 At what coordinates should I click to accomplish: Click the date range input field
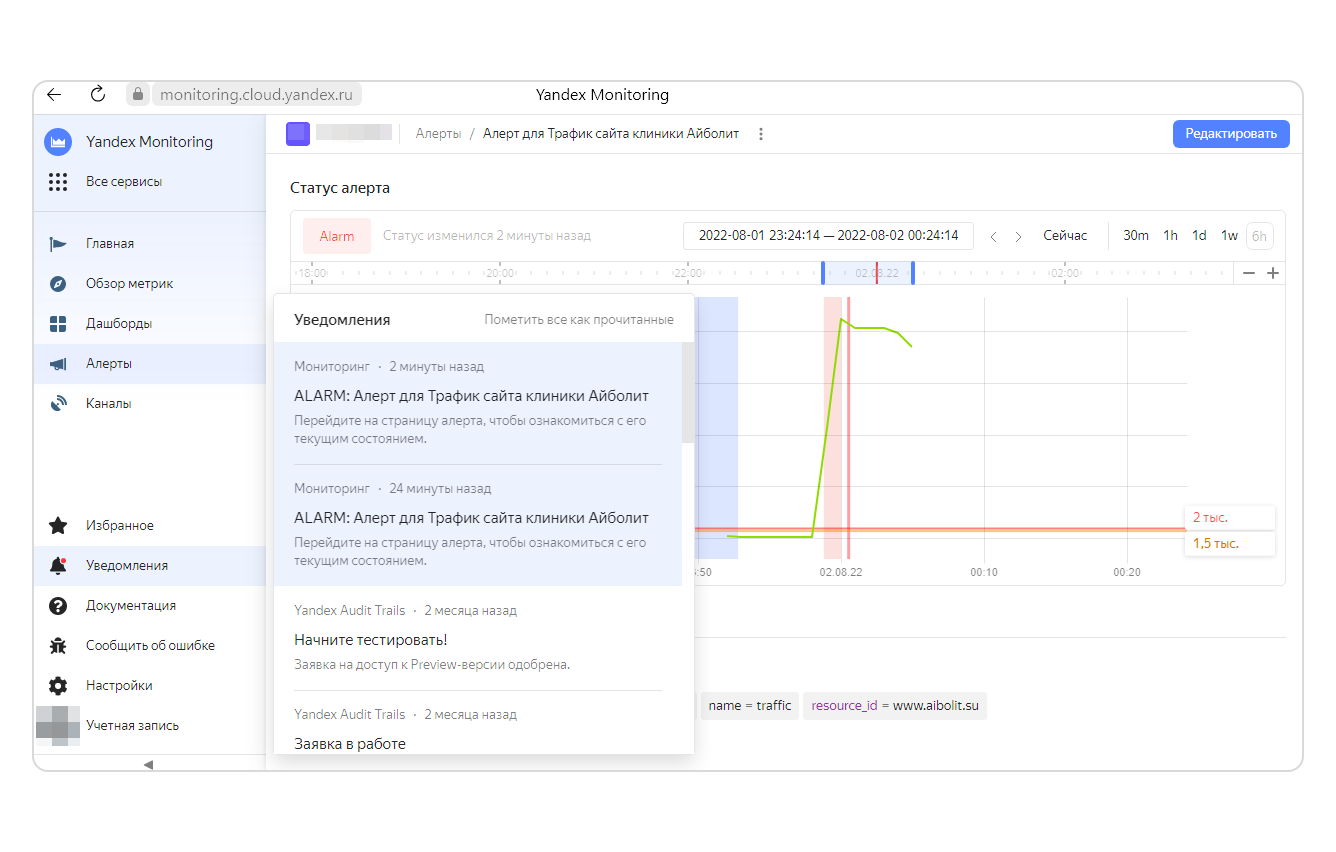(x=828, y=236)
